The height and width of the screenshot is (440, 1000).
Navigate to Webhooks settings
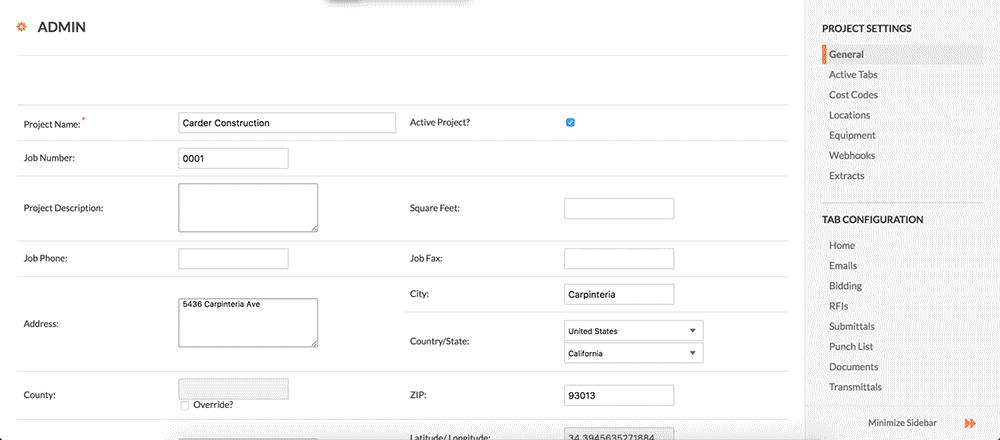tap(852, 156)
